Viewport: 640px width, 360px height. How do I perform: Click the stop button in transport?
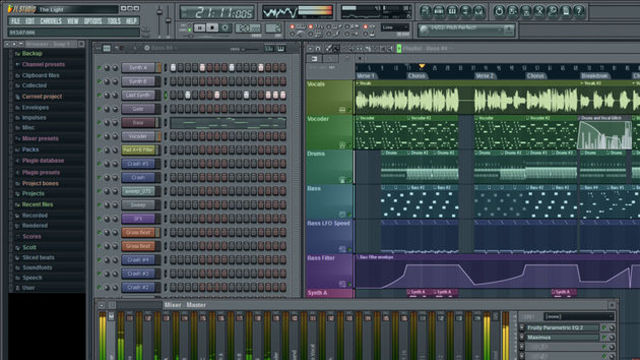[212, 28]
